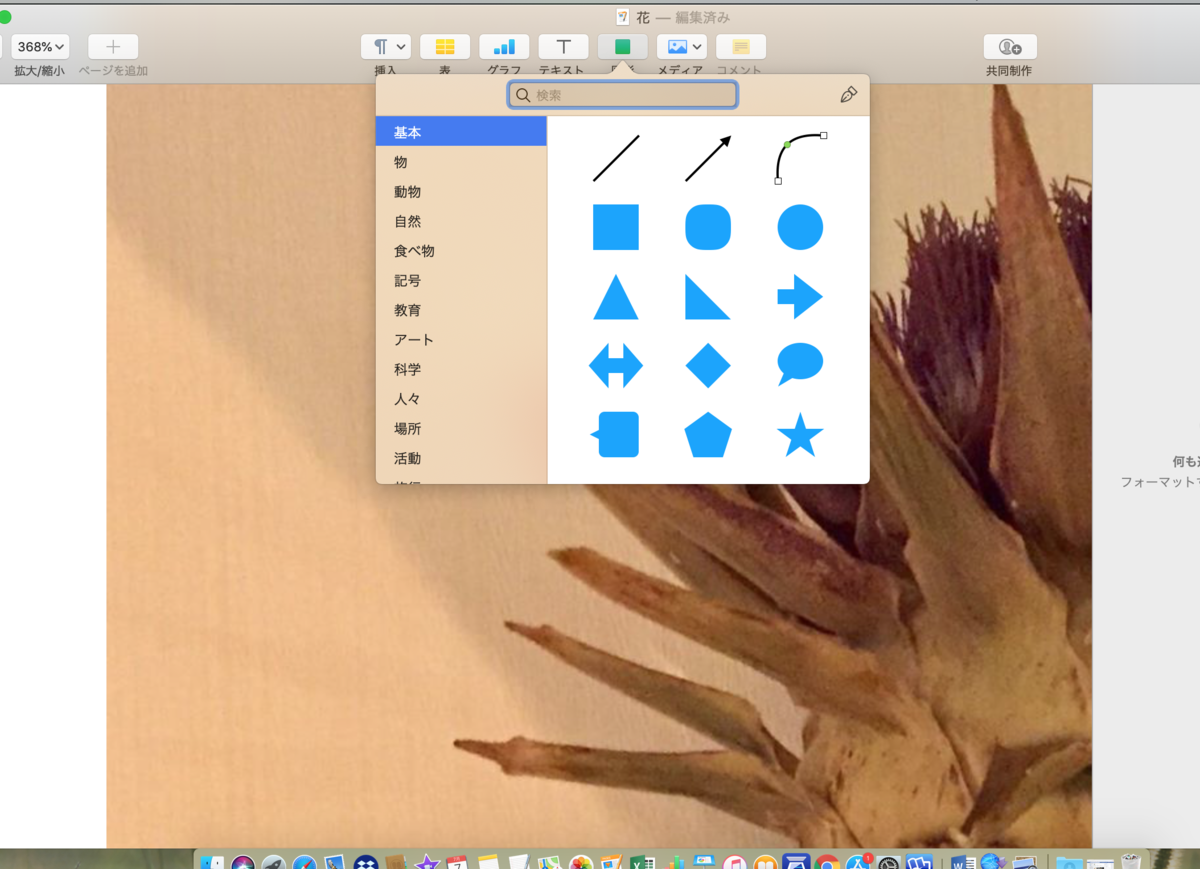Image resolution: width=1200 pixels, height=869 pixels.
Task: Insert the pentagon shape
Action: [708, 435]
